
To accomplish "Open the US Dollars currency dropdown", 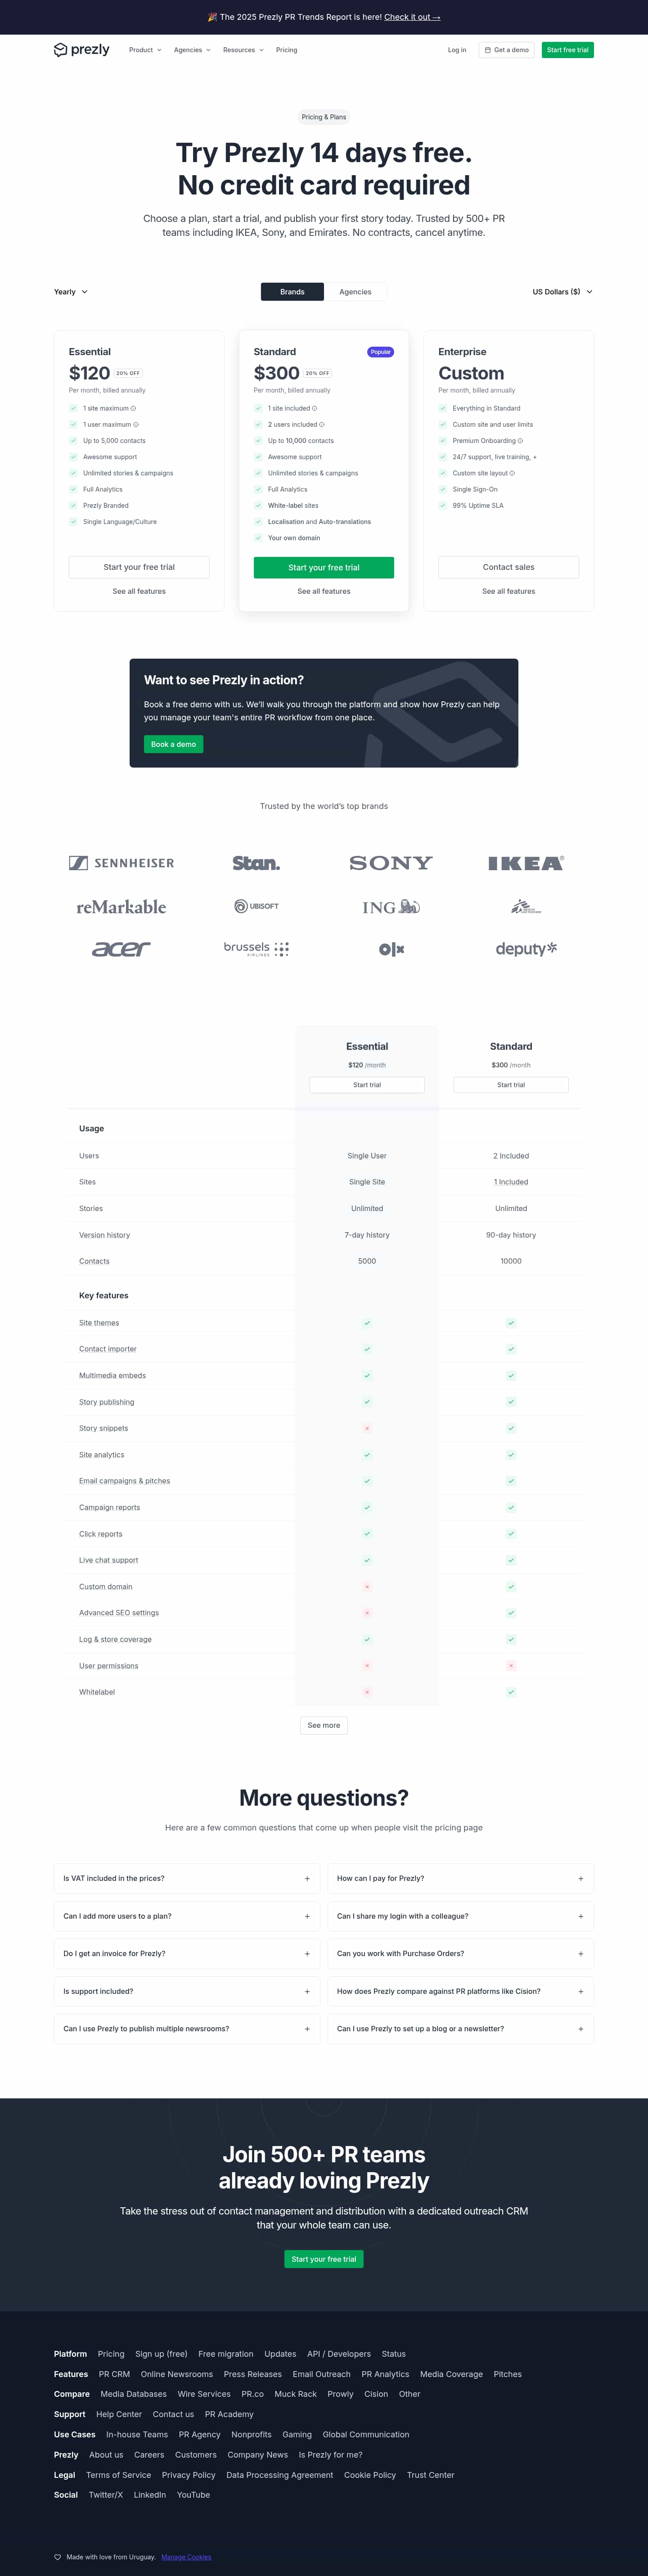I will [562, 292].
